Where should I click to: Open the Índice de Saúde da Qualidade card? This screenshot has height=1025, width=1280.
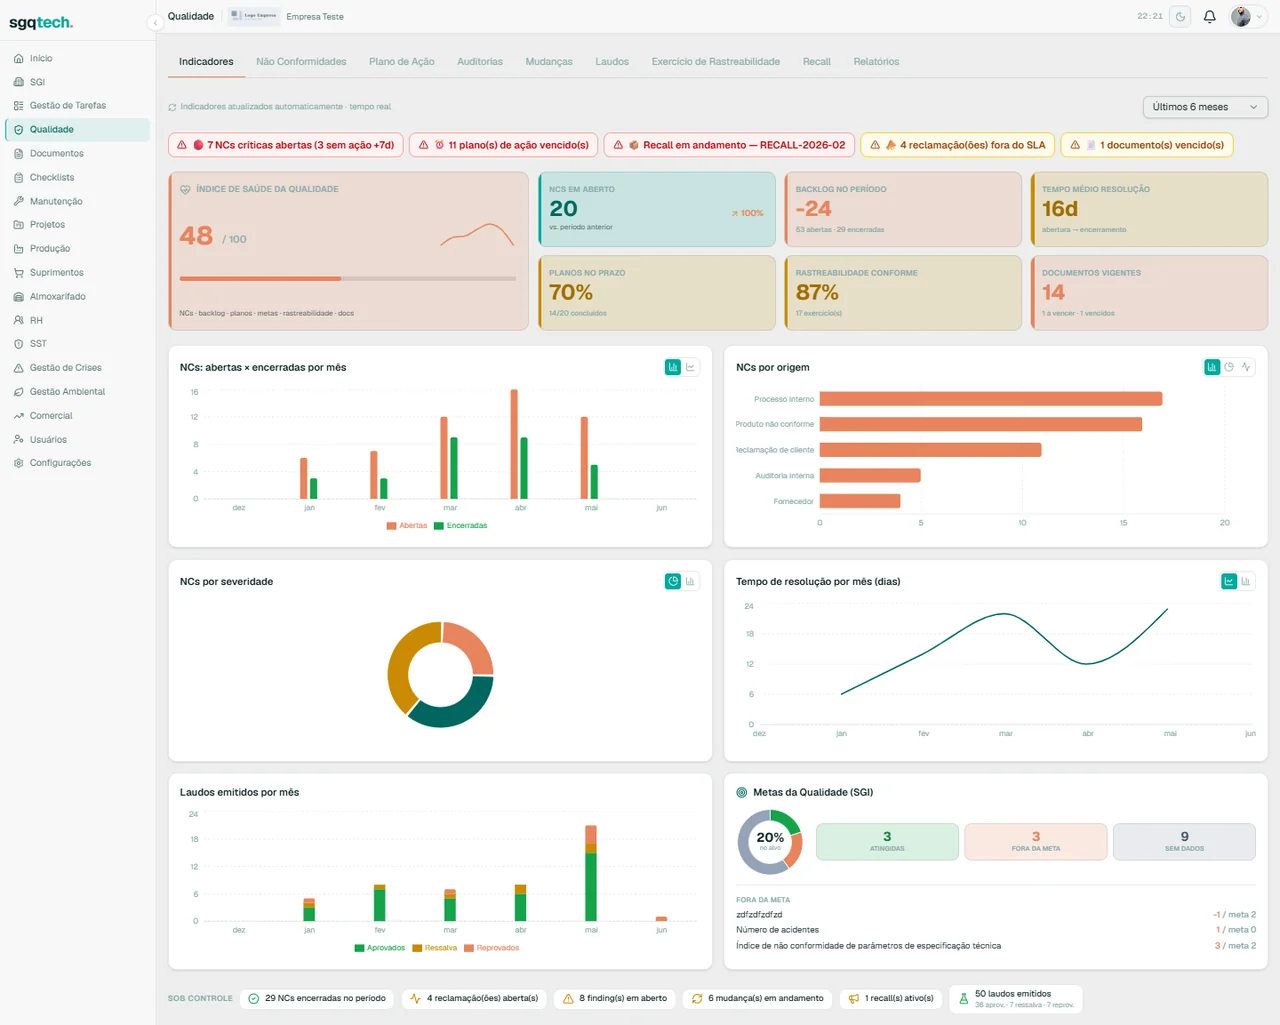[349, 251]
